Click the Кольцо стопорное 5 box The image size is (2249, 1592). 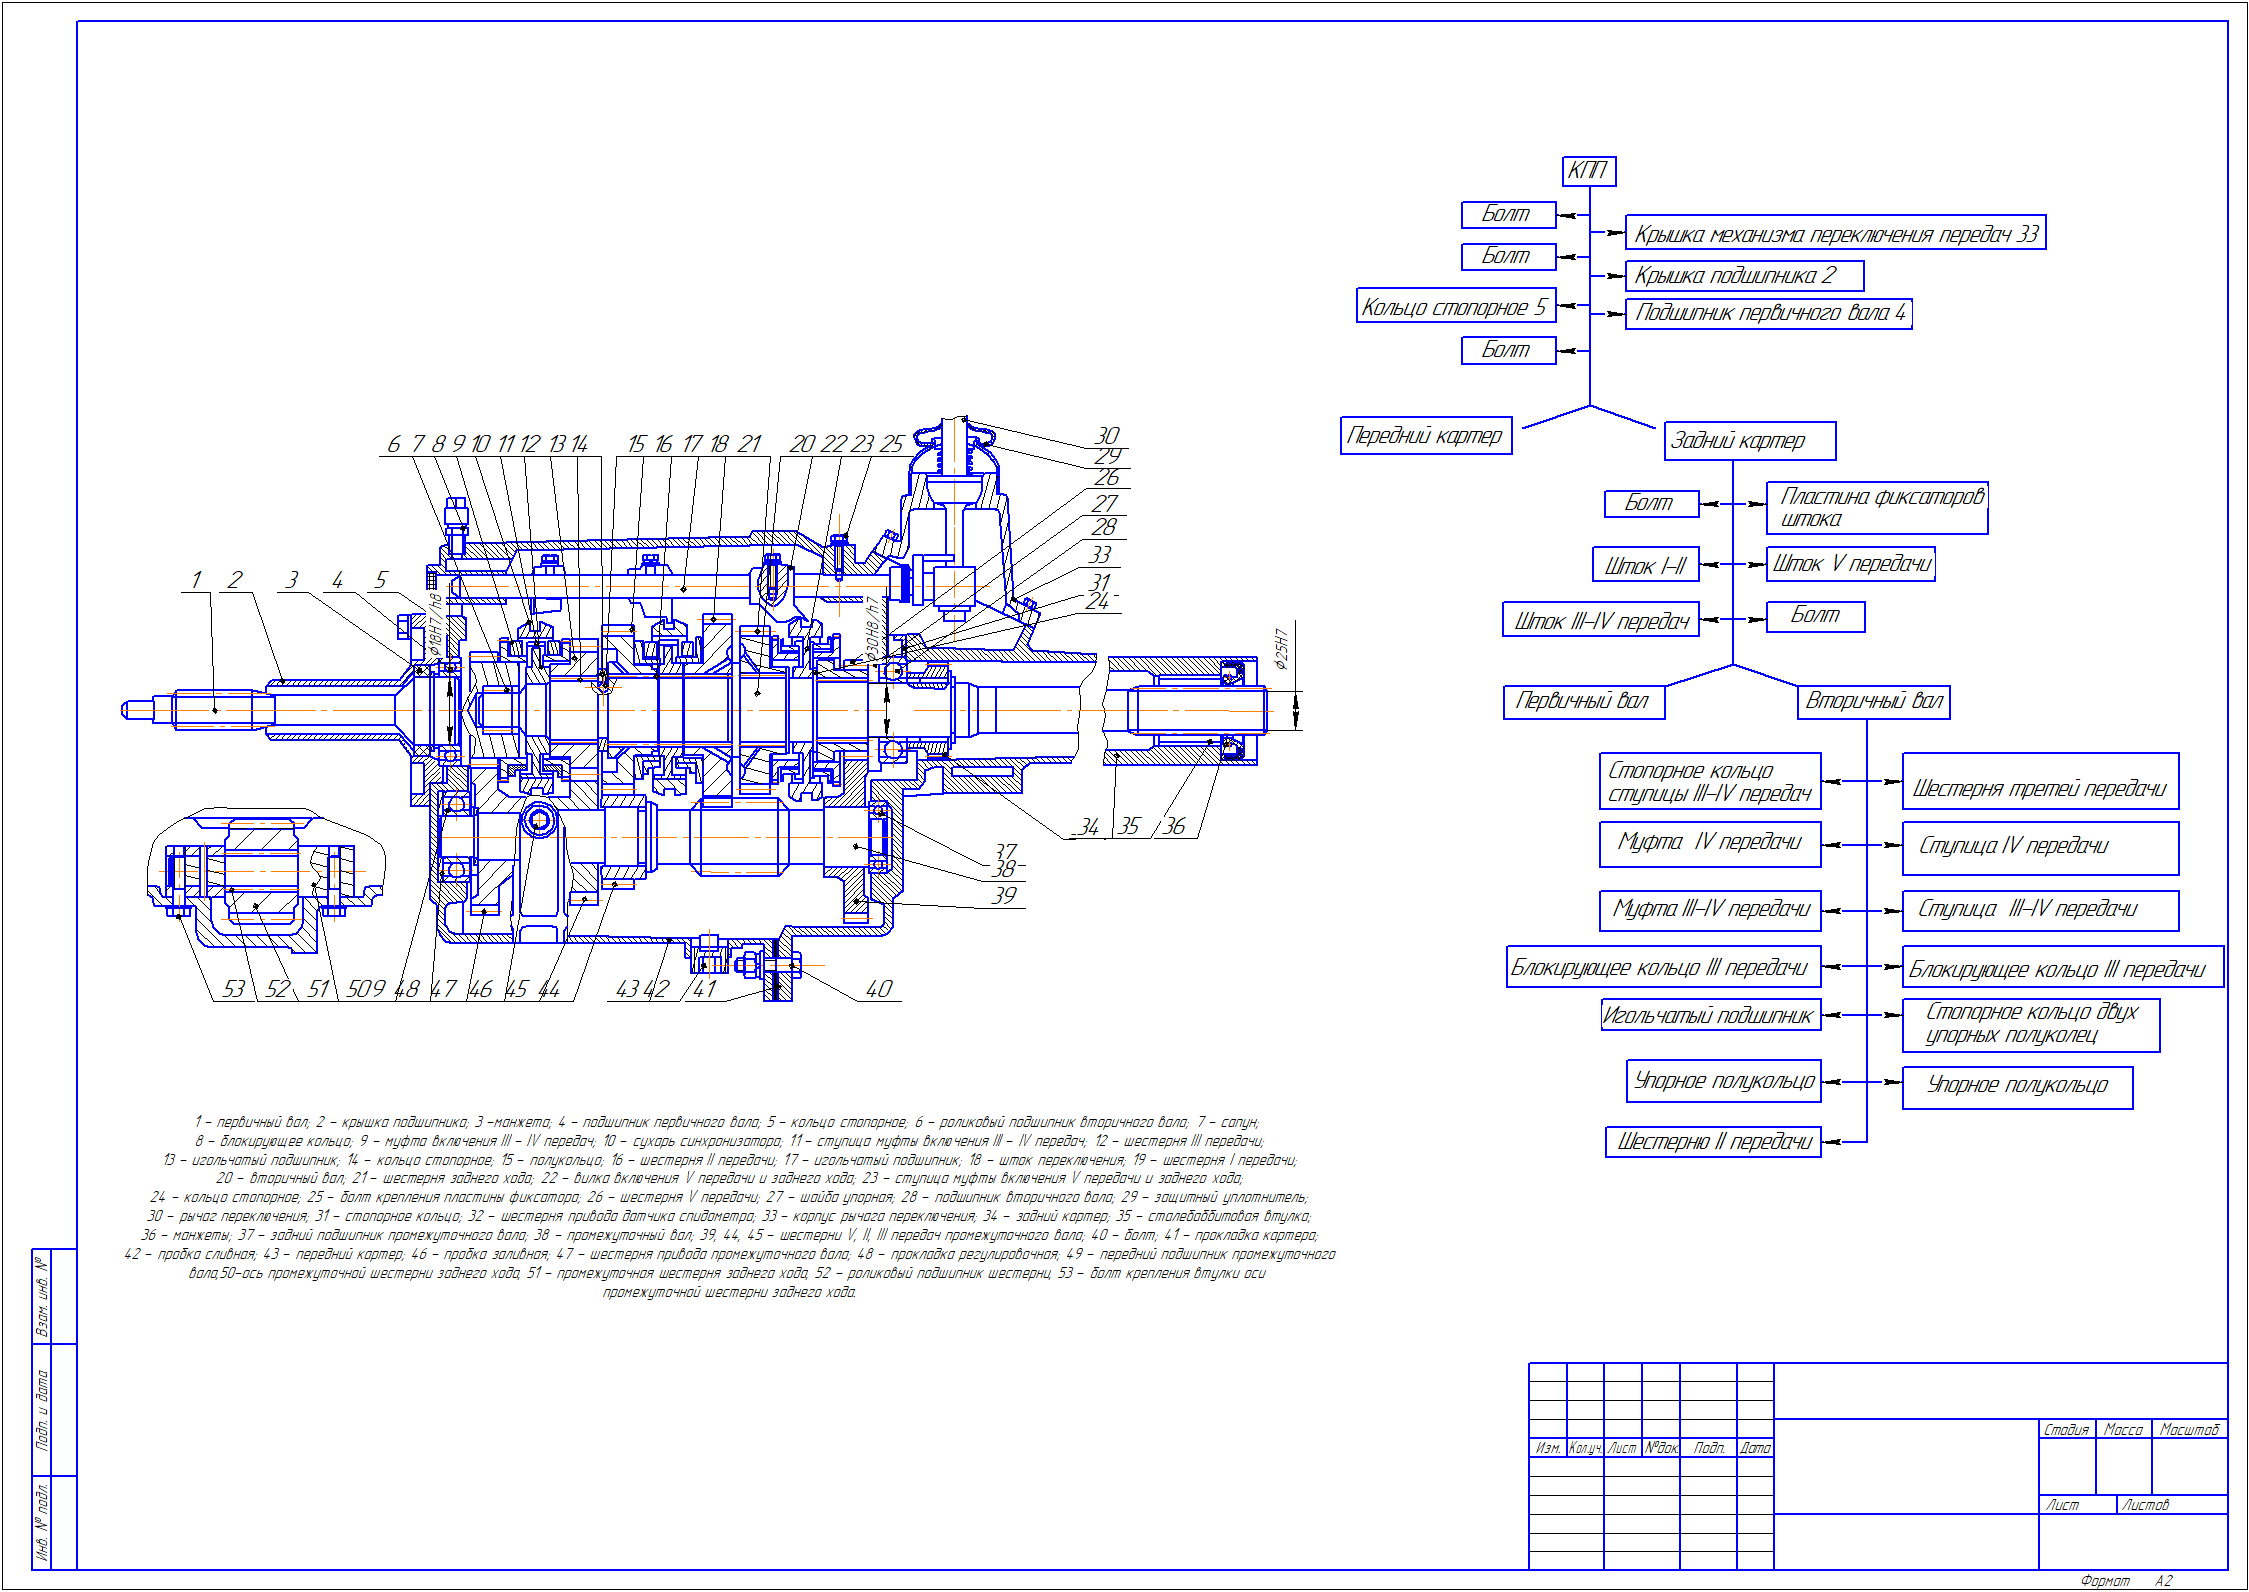click(1455, 306)
